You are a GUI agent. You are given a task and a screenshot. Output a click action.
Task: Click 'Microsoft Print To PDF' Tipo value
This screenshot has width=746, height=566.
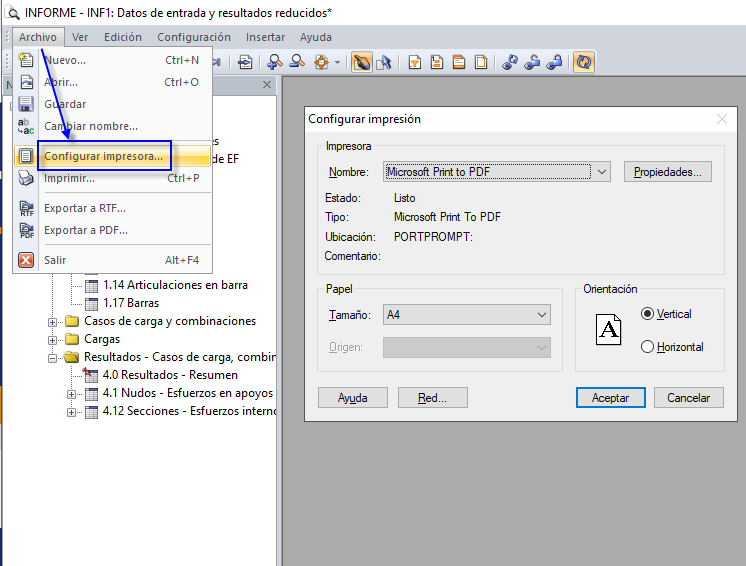point(447,217)
